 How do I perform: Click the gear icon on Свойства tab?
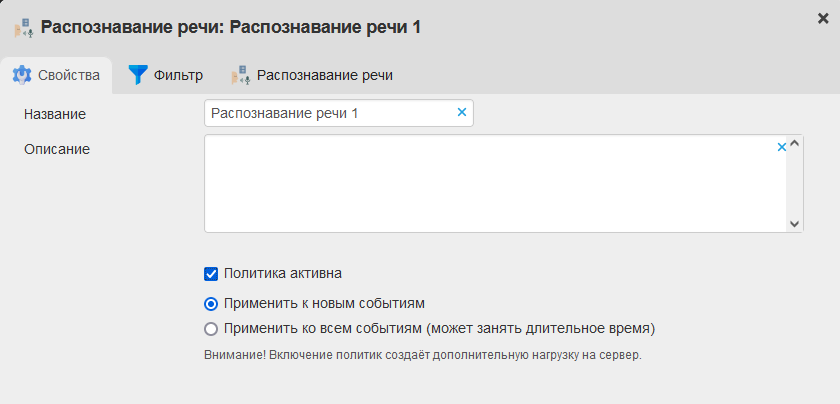point(22,75)
